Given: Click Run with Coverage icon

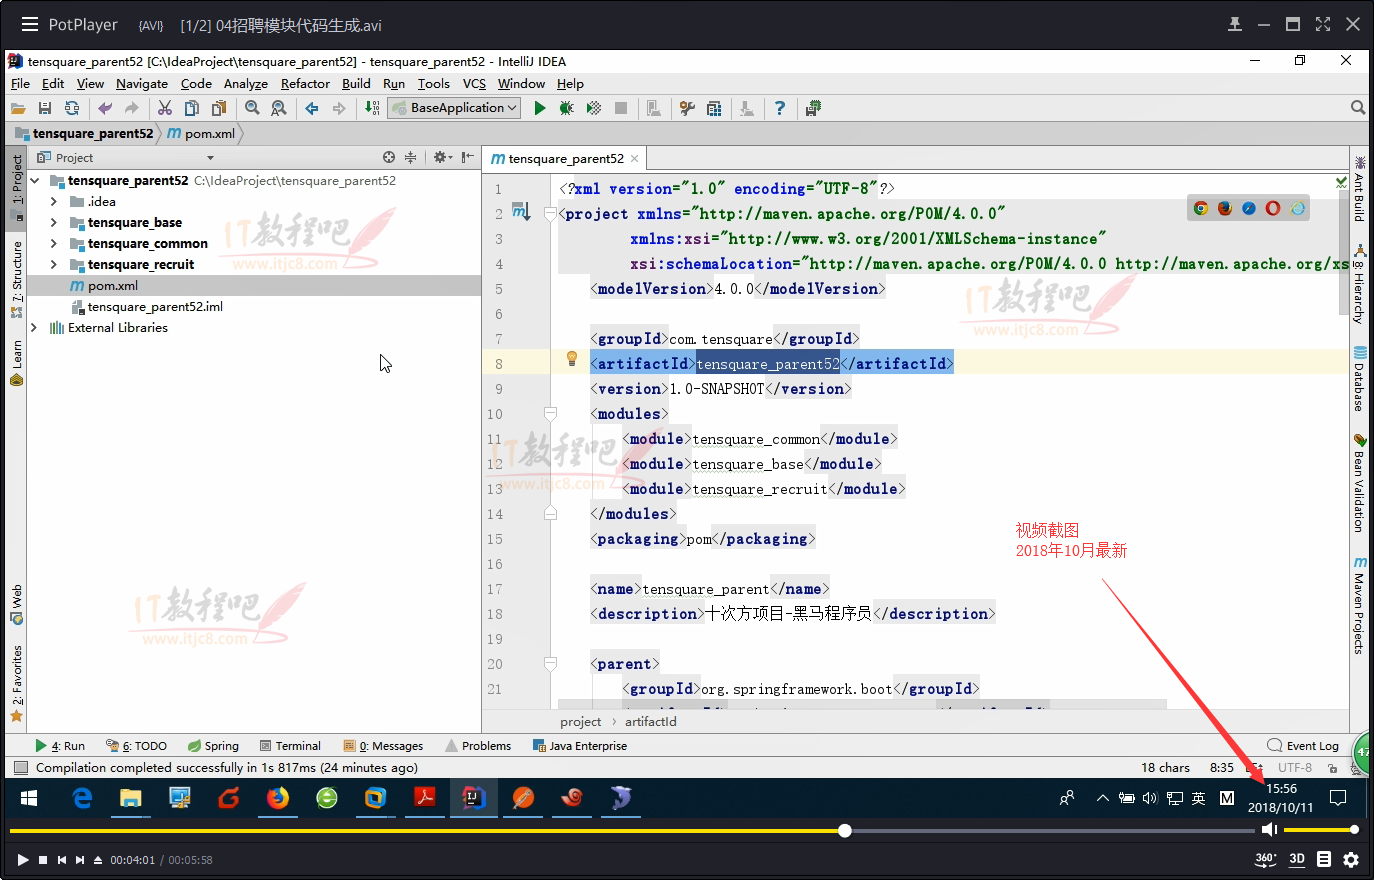Looking at the screenshot, I should [x=594, y=108].
